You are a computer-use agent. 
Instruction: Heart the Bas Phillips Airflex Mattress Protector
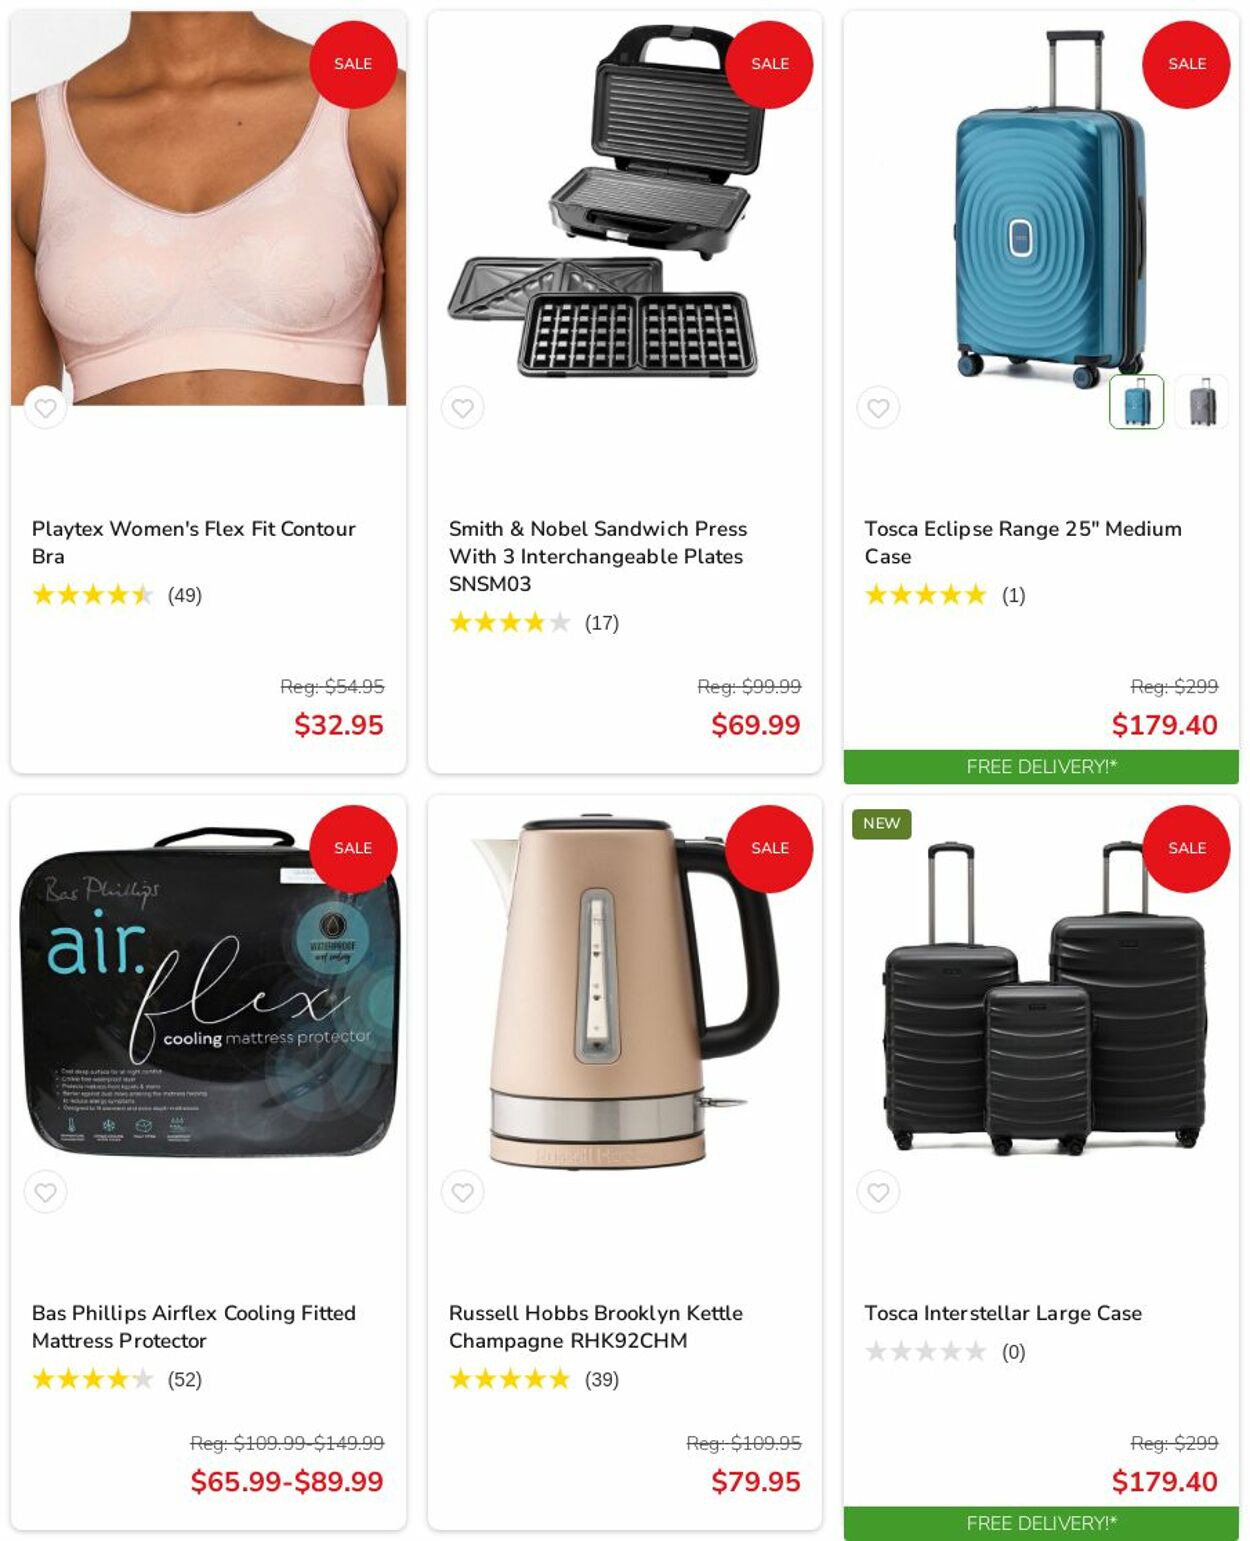pos(46,1192)
